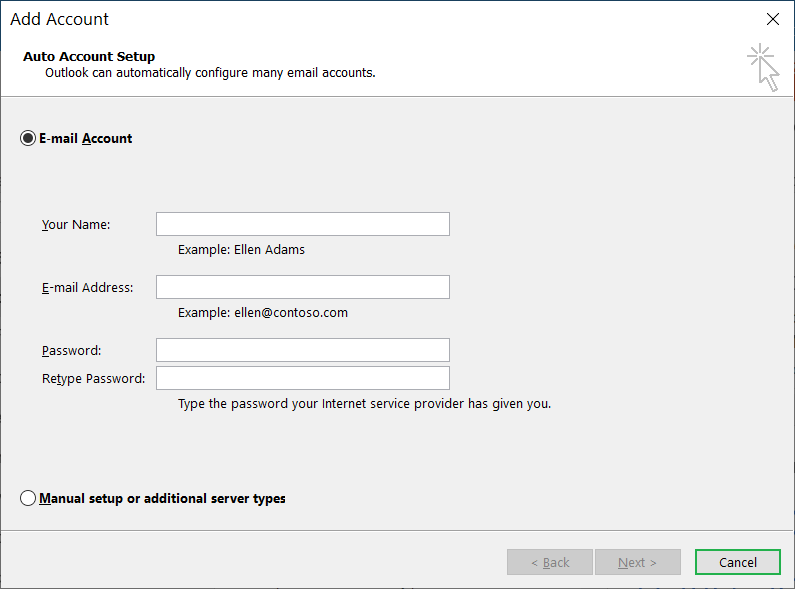This screenshot has height=589, width=795.
Task: Click the 'Example: Ellen Adams' hint text
Action: coord(241,249)
